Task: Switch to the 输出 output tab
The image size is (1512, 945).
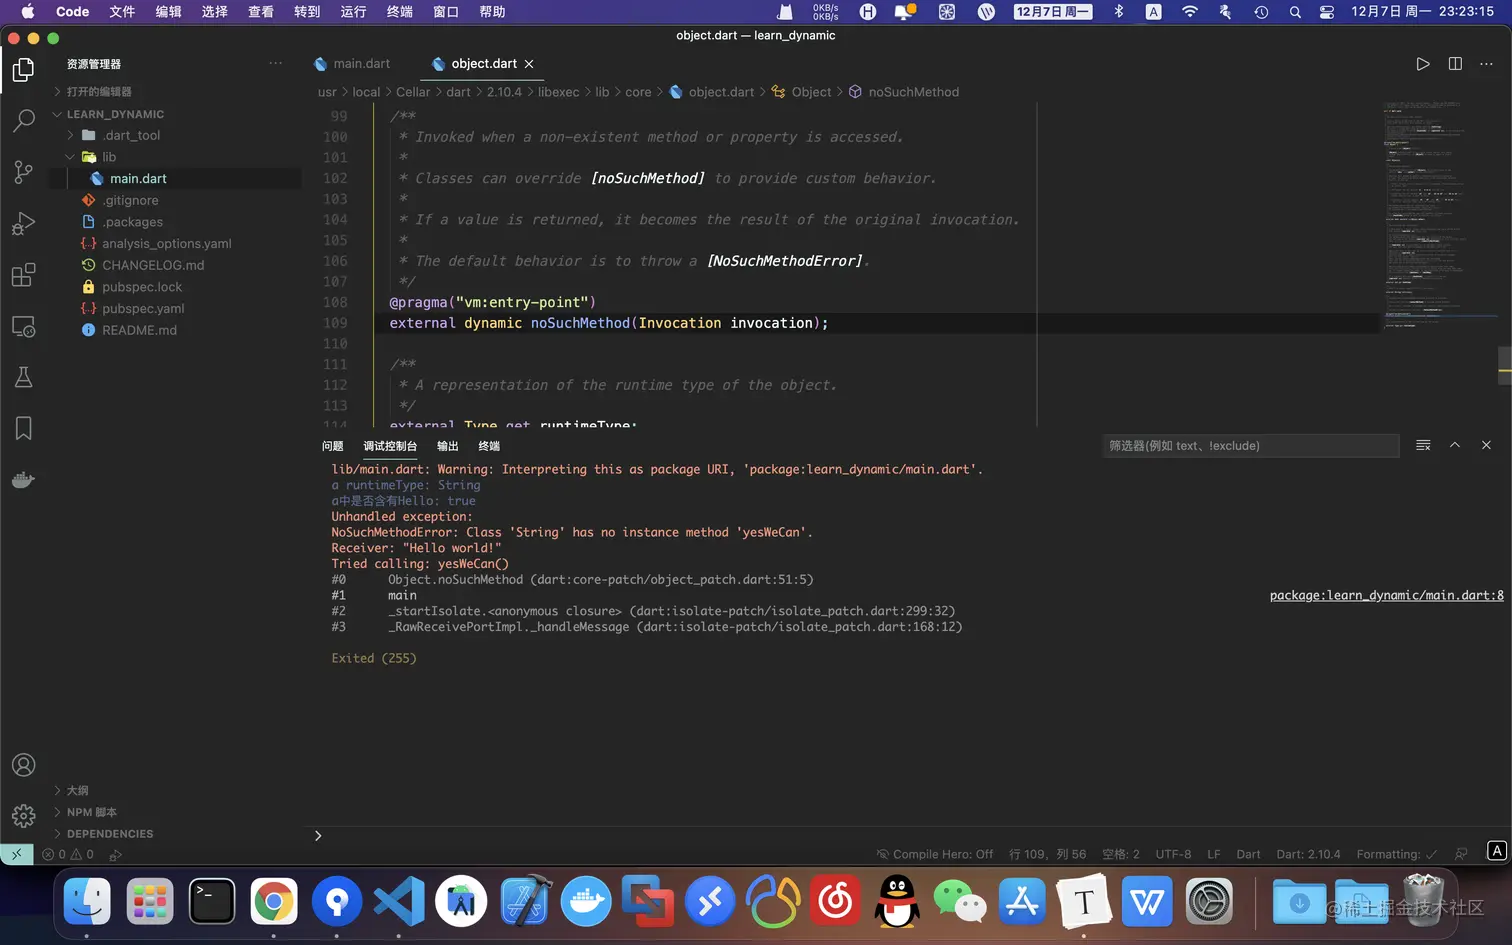Action: [x=448, y=446]
